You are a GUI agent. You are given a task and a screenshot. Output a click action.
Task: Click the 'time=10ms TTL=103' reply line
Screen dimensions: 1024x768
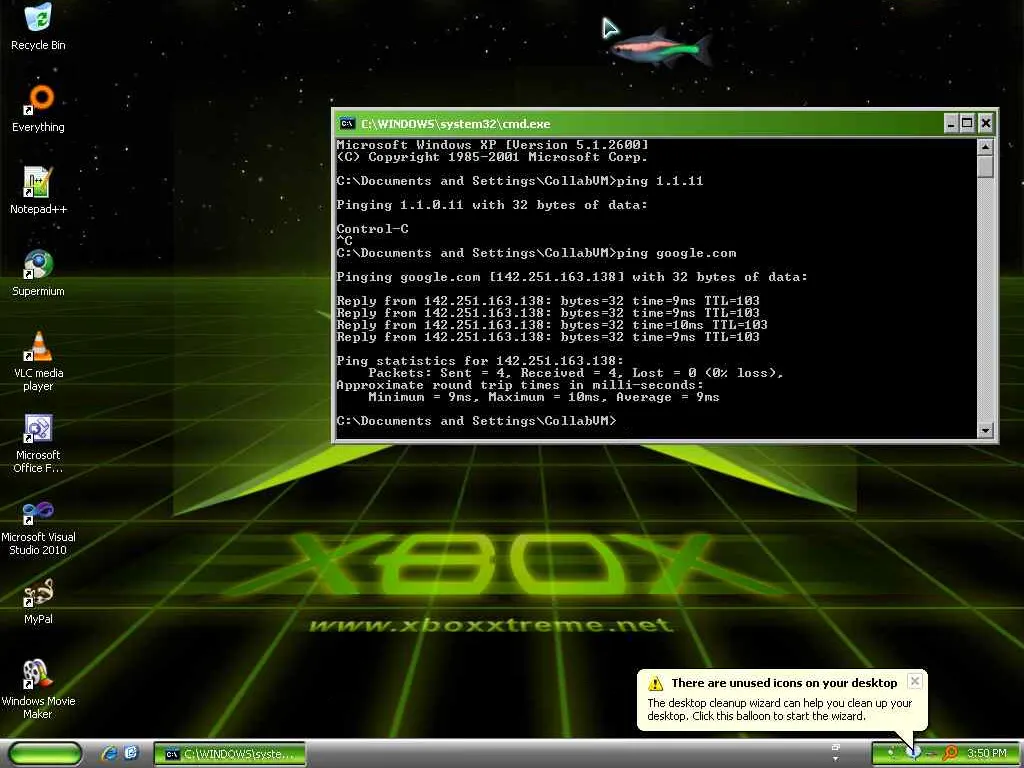(x=552, y=325)
